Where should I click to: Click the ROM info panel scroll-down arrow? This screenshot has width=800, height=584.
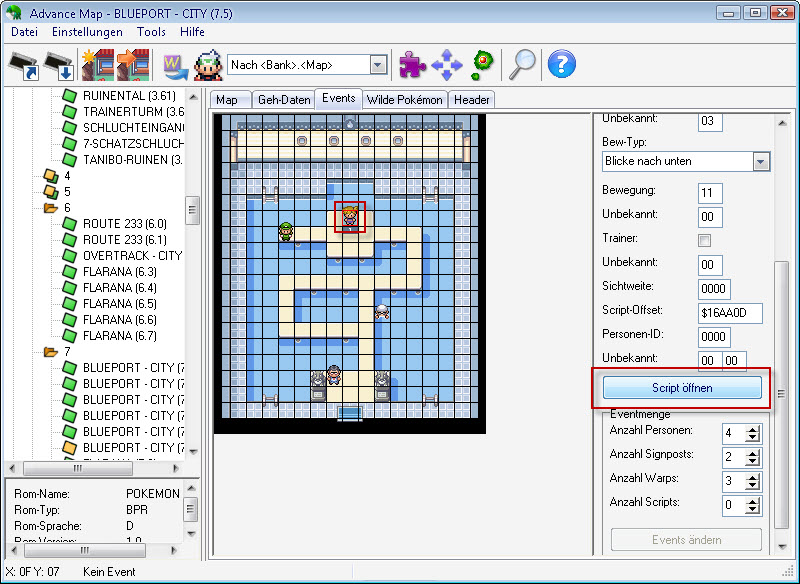[191, 534]
